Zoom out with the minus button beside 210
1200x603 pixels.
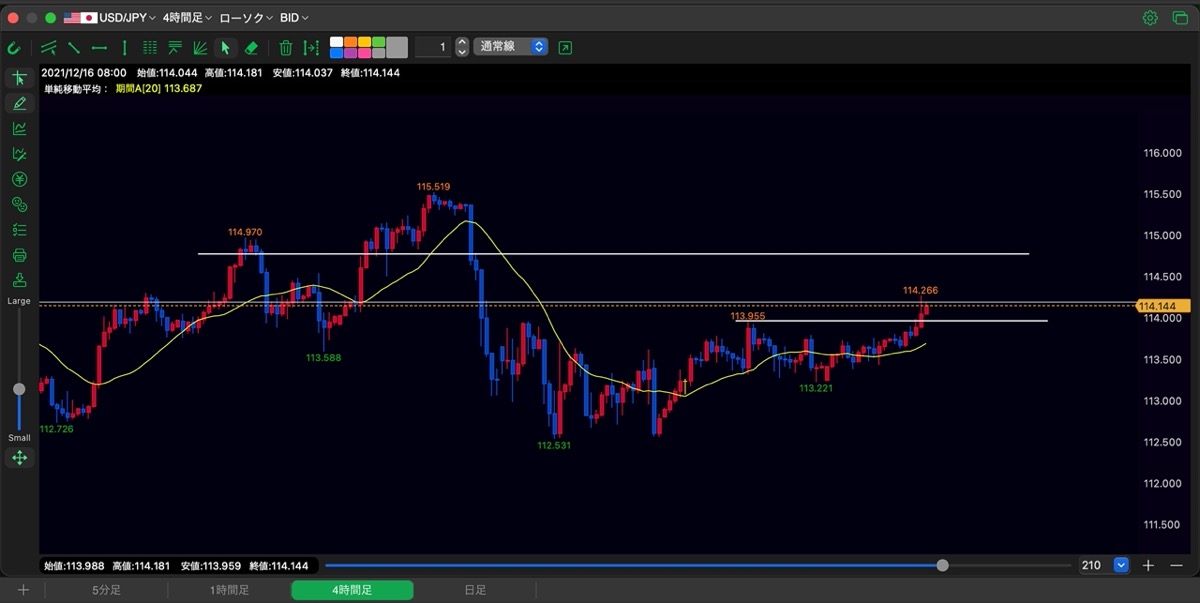1177,565
